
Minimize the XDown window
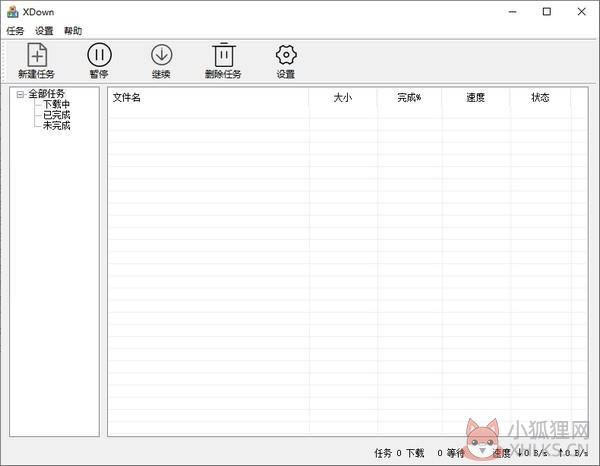(x=512, y=12)
